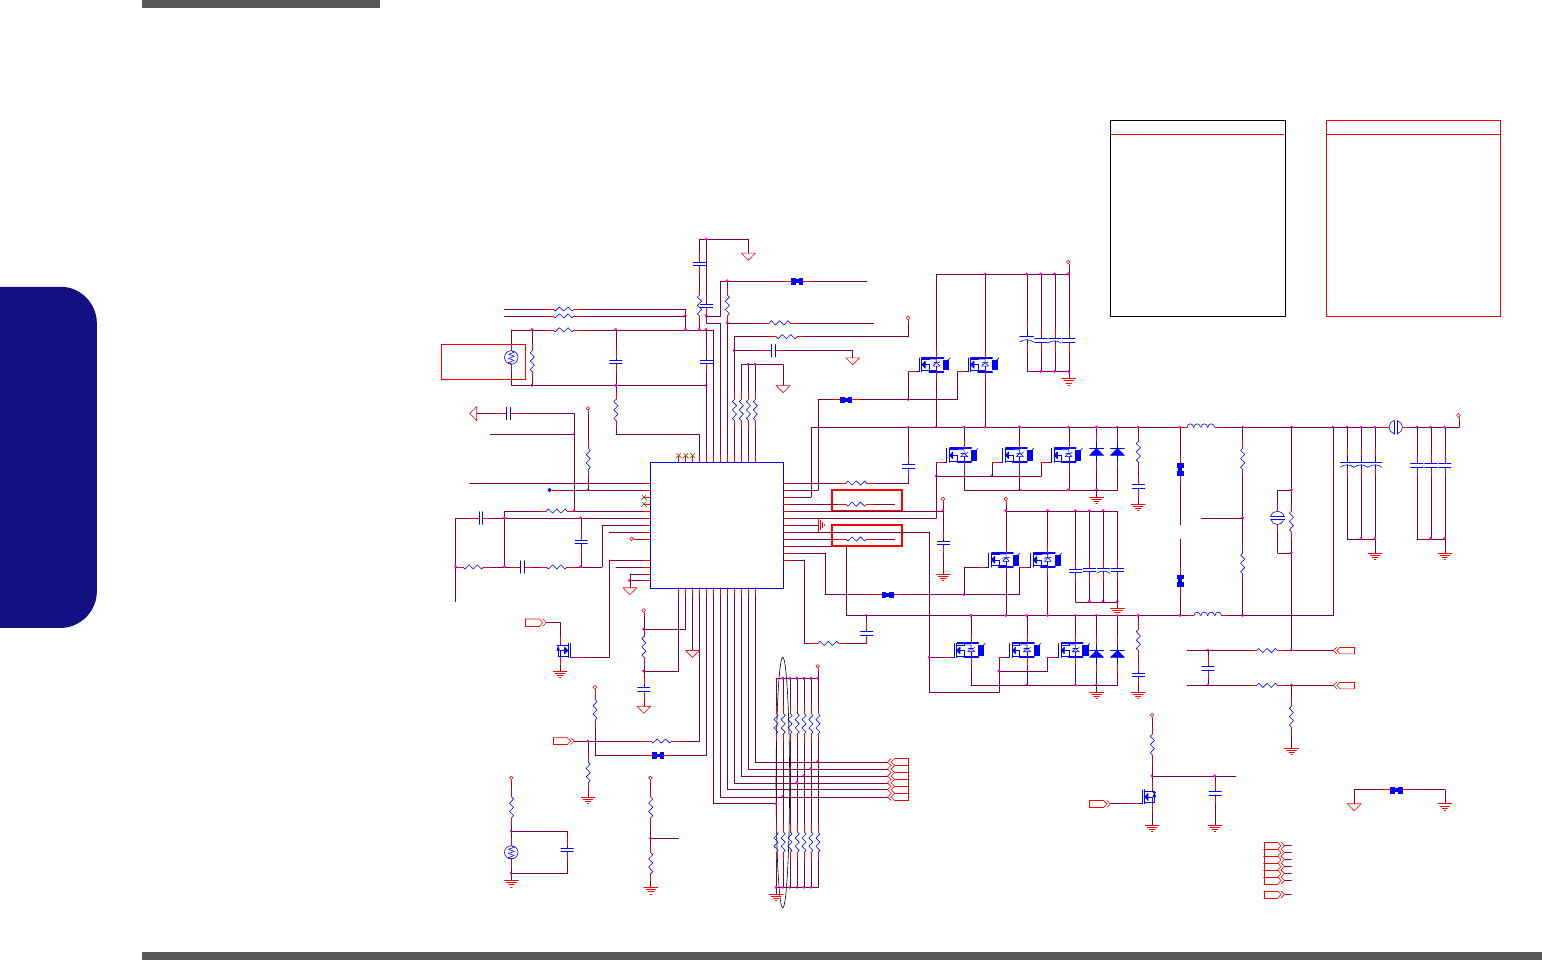Click the small MOSFET below the left red port
This screenshot has height=960, width=1542.
click(563, 651)
